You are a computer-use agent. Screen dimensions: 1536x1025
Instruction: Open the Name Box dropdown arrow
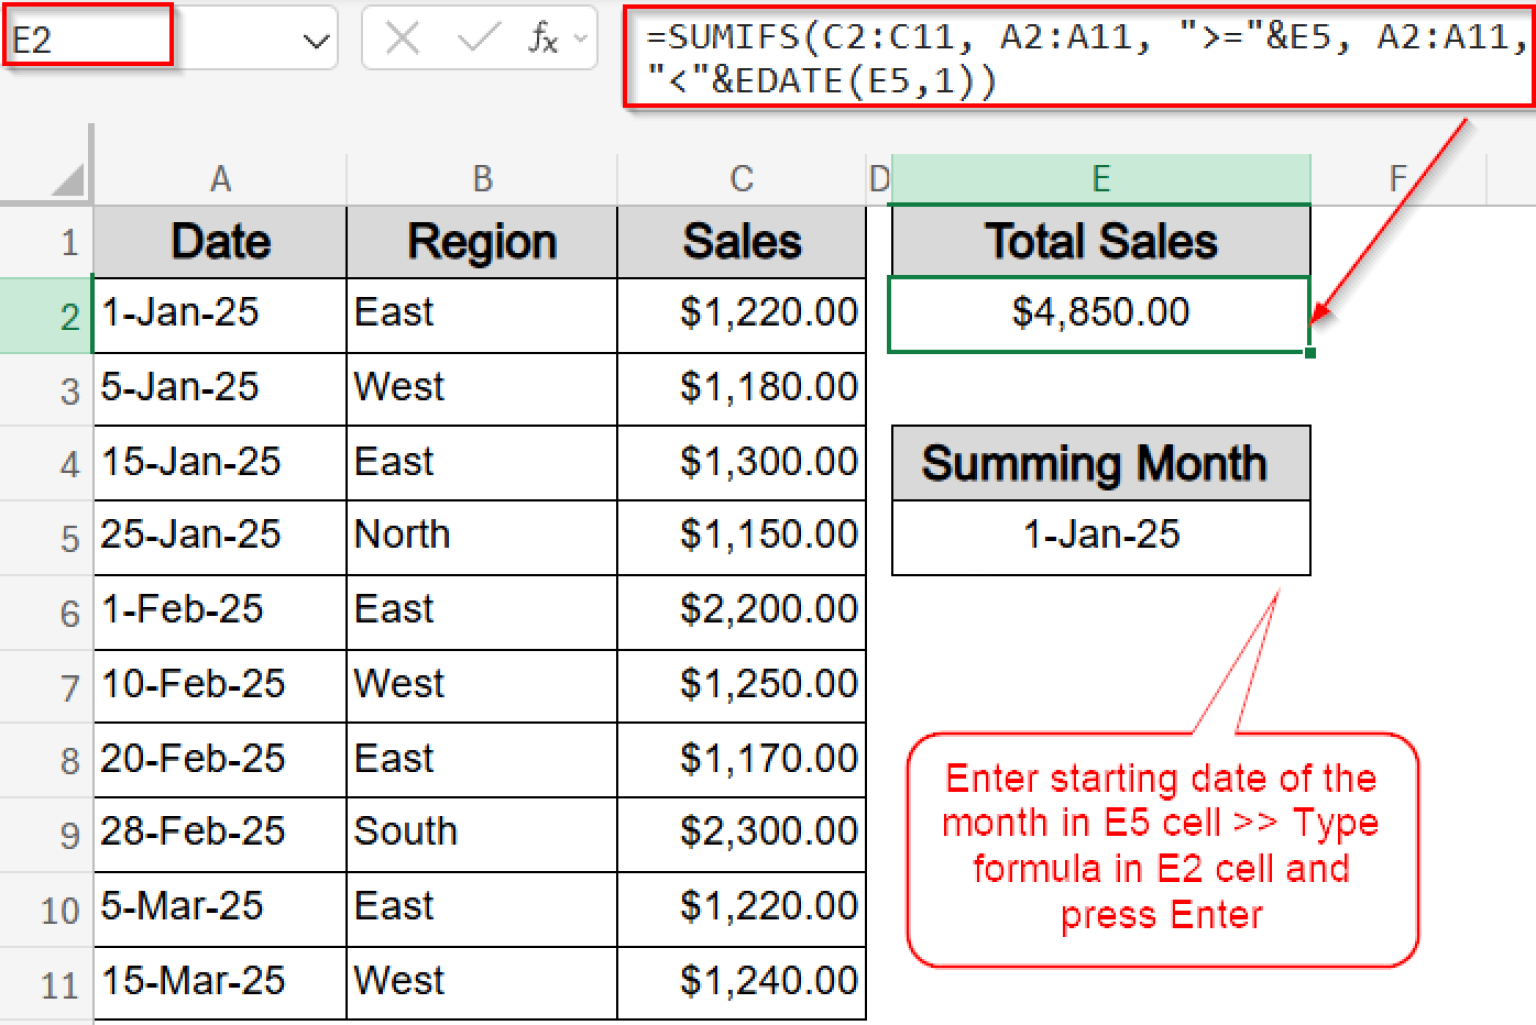pos(315,38)
